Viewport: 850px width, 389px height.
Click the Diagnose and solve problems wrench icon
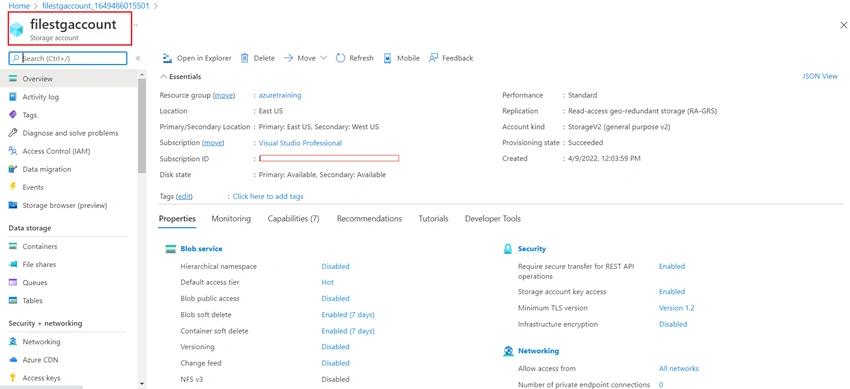pyautogui.click(x=12, y=133)
